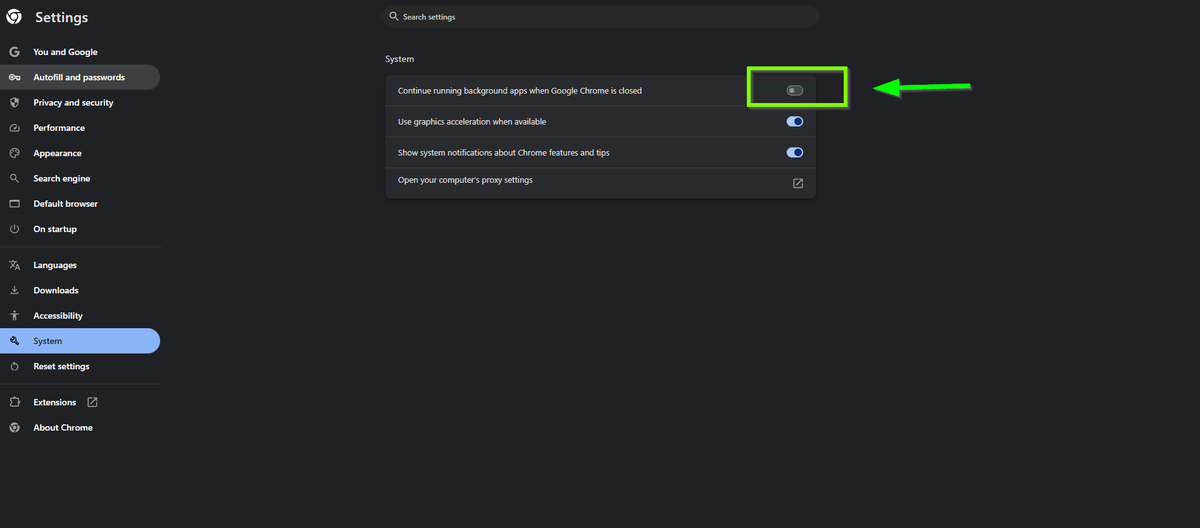Click the palette icon for Appearance
This screenshot has width=1200, height=528.
14,153
